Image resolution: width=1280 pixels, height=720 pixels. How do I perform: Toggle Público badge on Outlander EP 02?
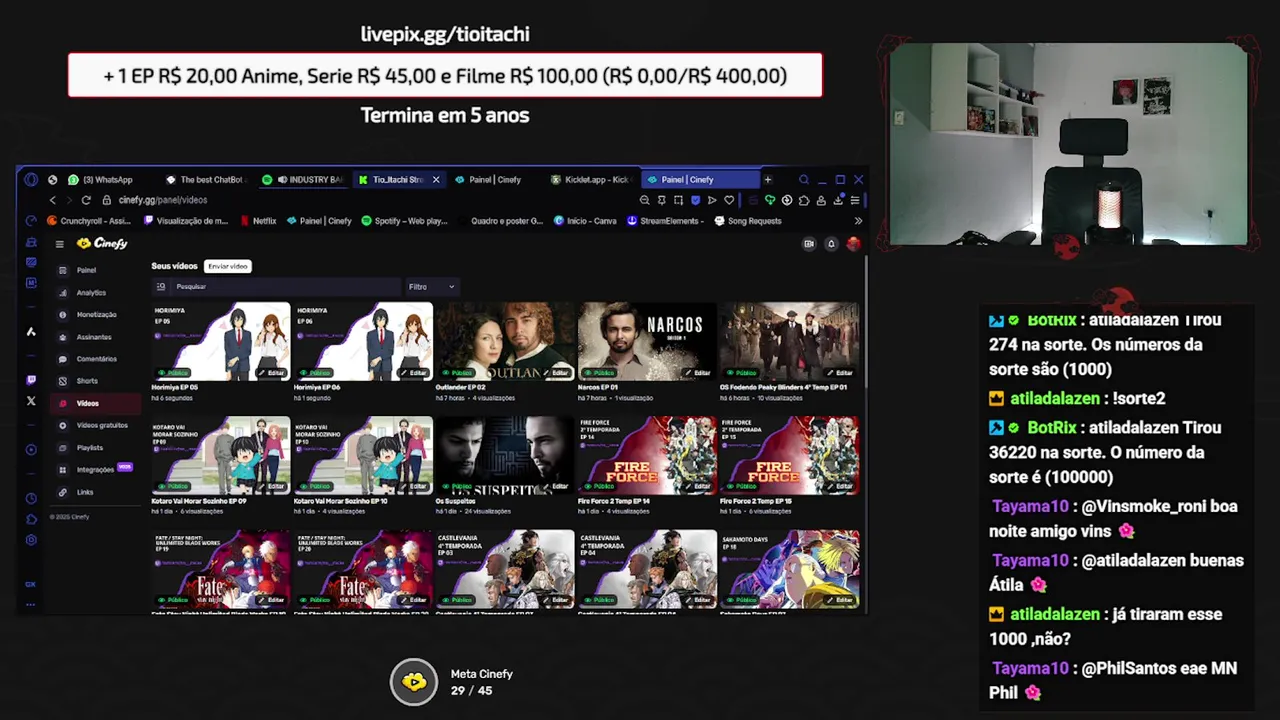(x=457, y=373)
